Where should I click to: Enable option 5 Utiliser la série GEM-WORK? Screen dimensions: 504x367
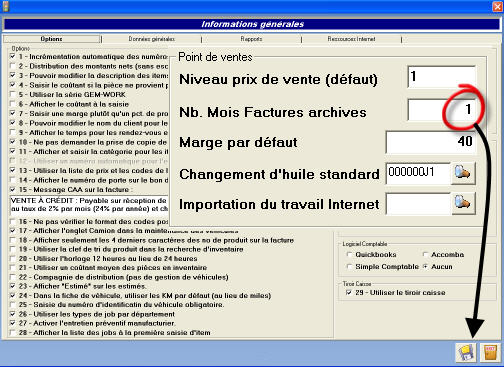(x=13, y=94)
